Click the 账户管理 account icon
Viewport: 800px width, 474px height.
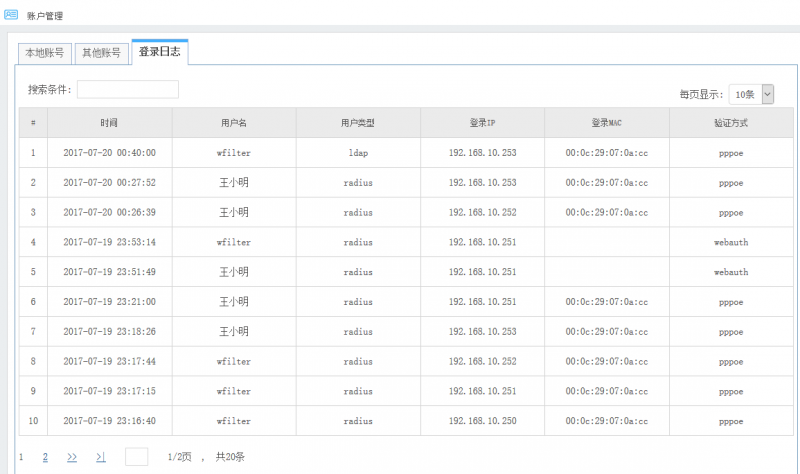click(11, 15)
